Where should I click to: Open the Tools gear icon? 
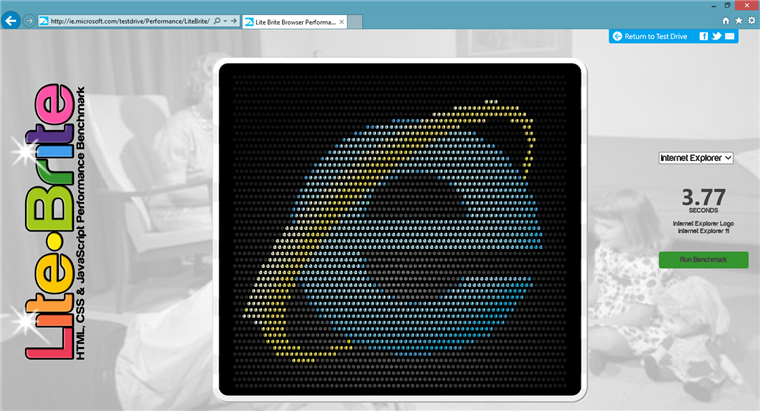[750, 20]
